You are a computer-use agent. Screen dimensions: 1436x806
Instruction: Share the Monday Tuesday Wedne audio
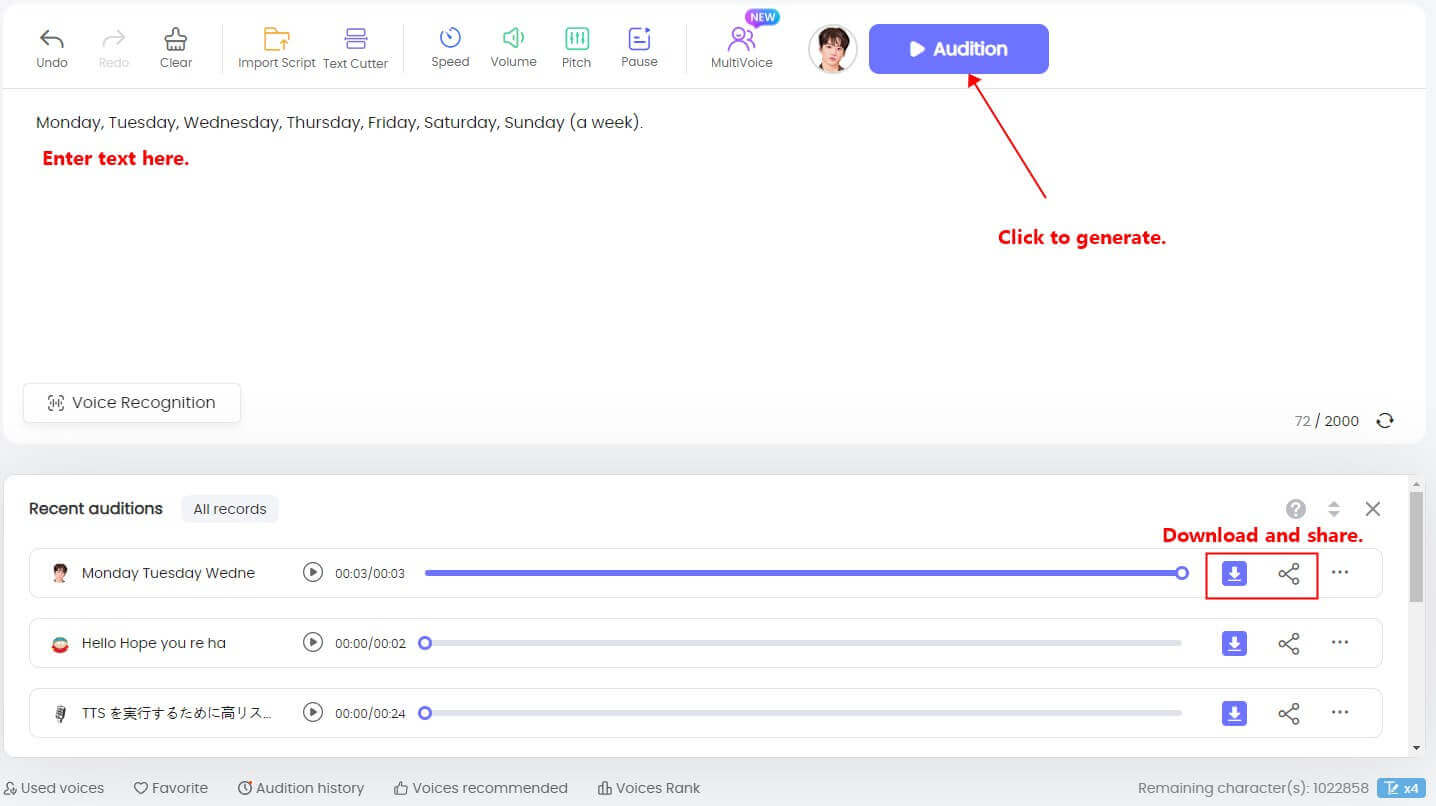coord(1289,574)
